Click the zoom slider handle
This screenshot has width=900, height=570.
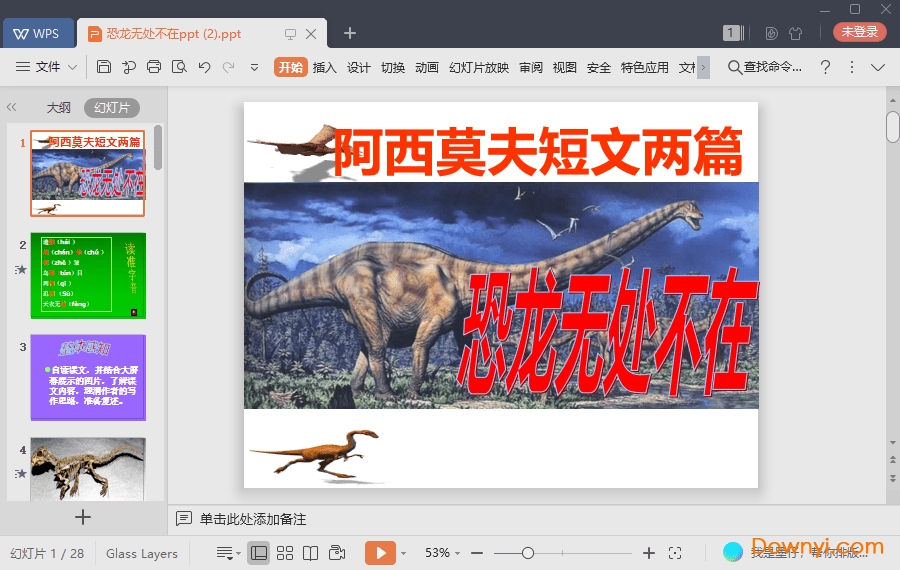click(528, 553)
